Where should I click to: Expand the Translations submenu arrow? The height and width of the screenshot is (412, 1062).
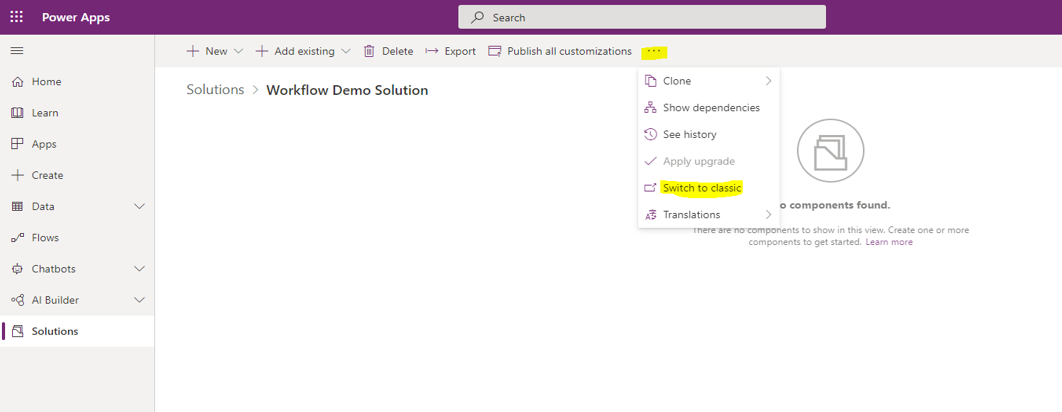click(x=769, y=215)
